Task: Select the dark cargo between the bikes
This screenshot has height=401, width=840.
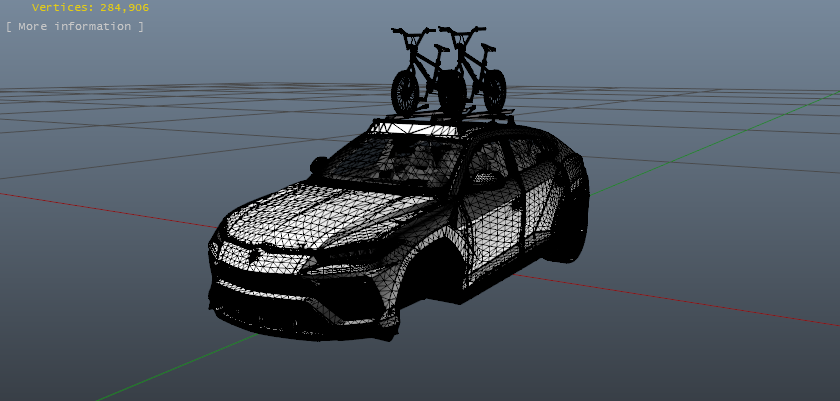Action: [451, 97]
